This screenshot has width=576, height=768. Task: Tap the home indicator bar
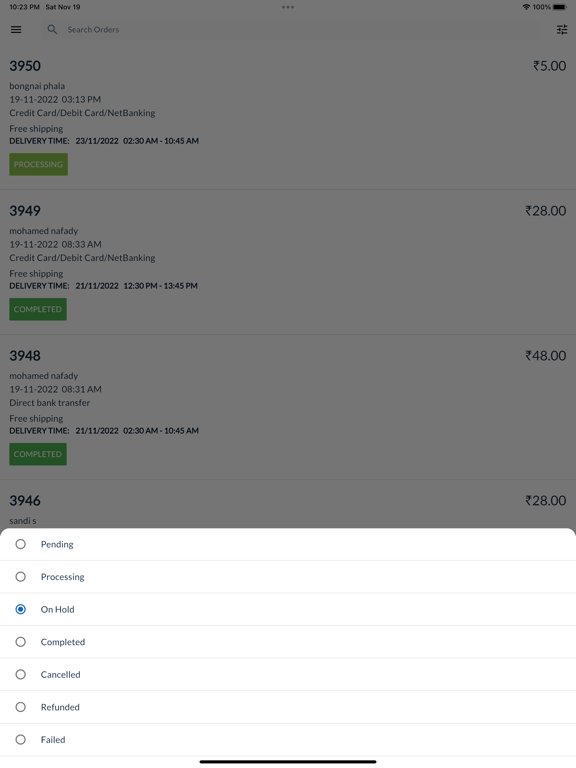click(288, 762)
